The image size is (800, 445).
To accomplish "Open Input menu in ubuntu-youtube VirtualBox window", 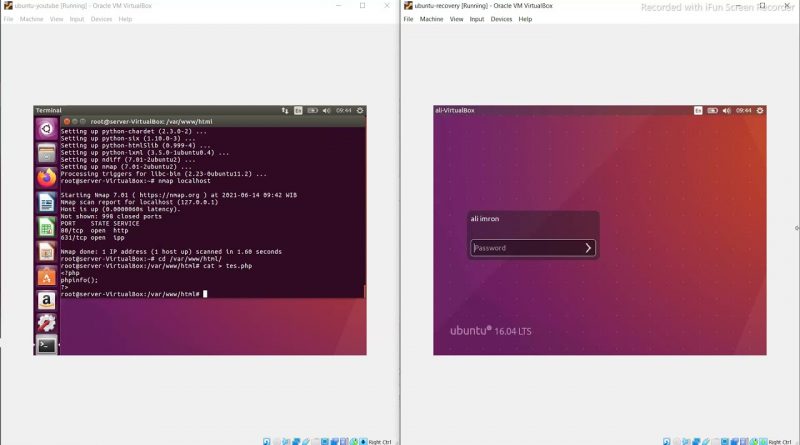I will point(77,19).
